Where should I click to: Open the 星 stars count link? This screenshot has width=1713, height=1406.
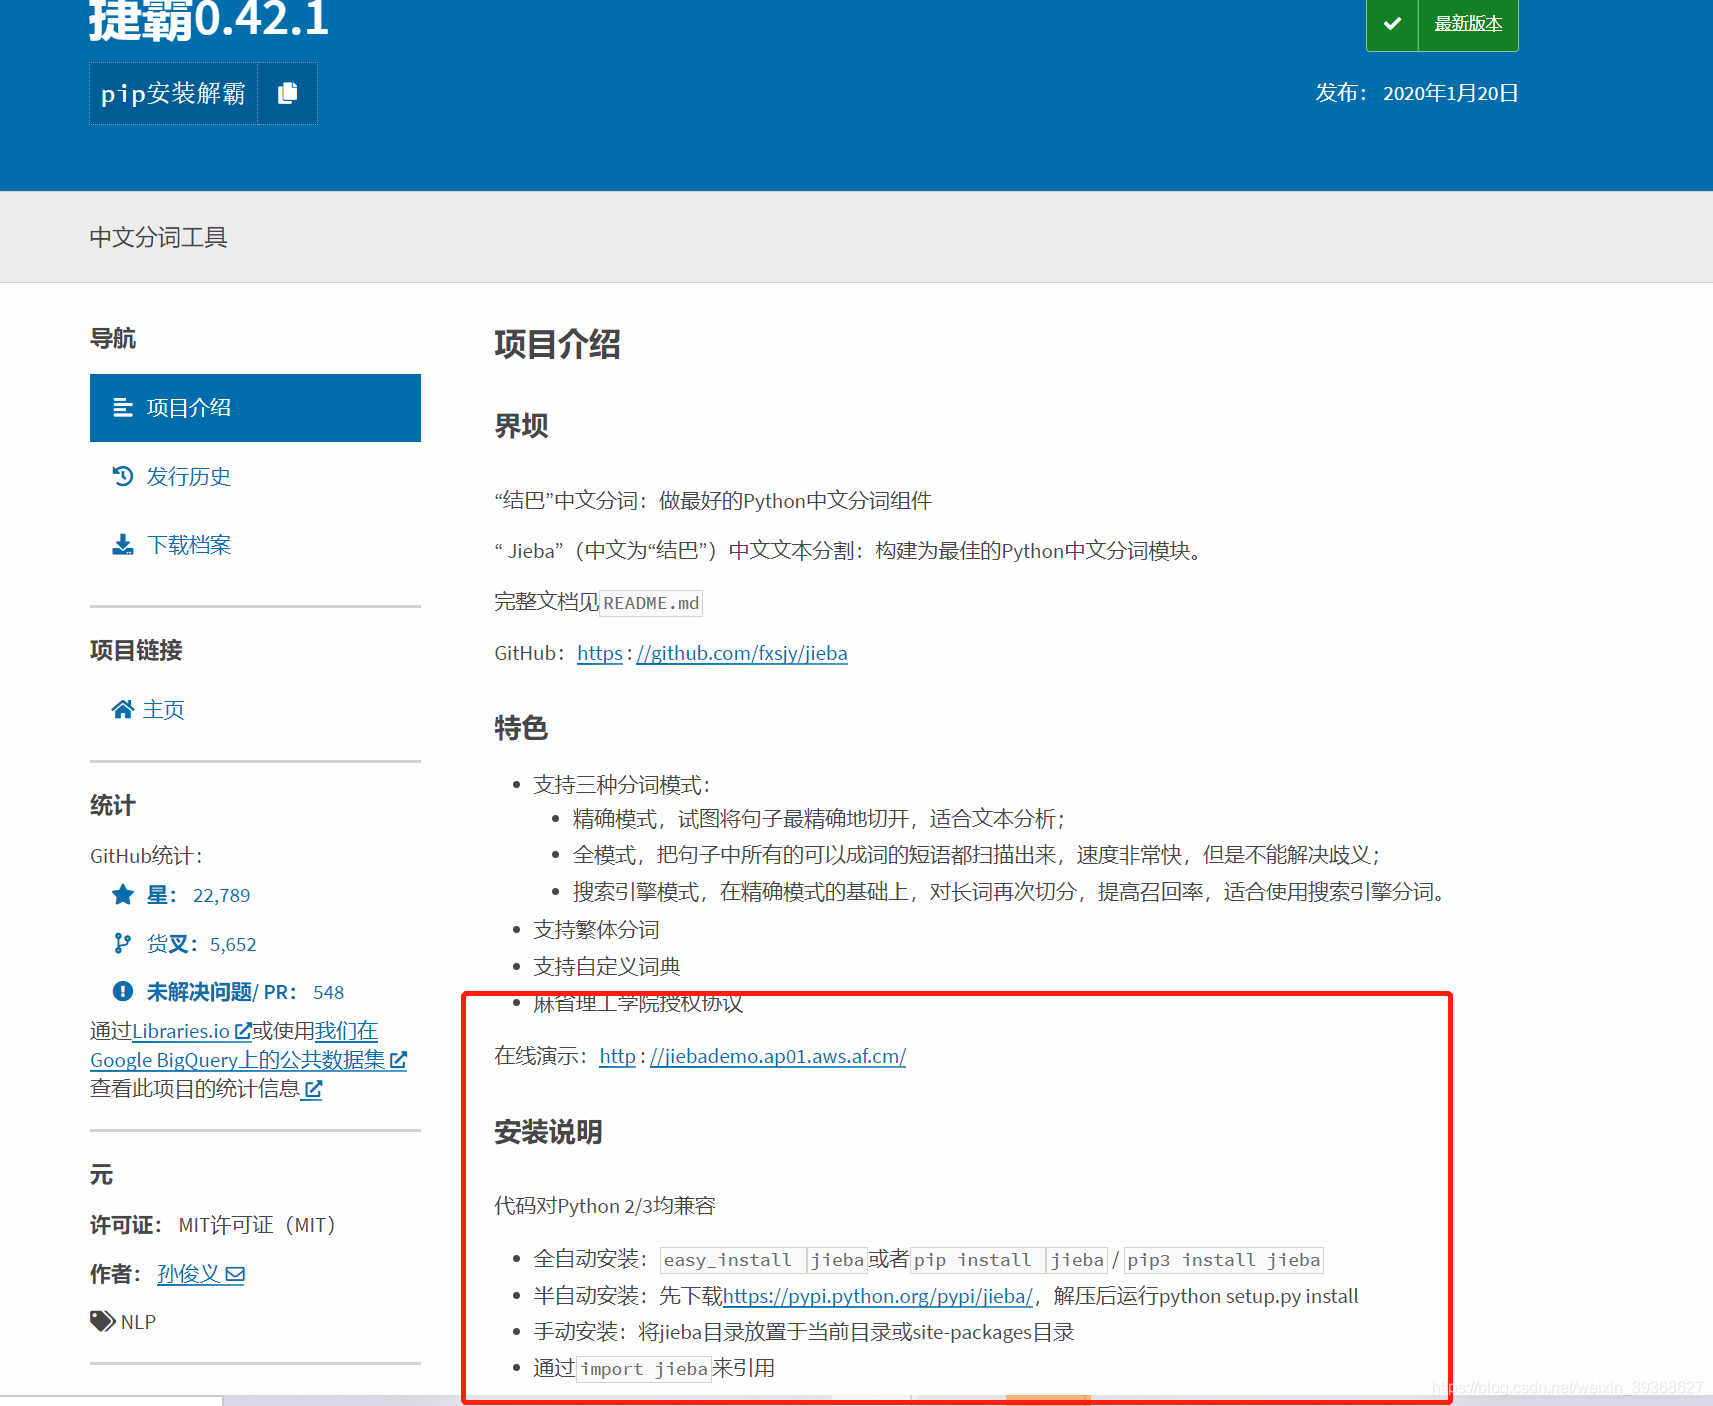pyautogui.click(x=198, y=895)
